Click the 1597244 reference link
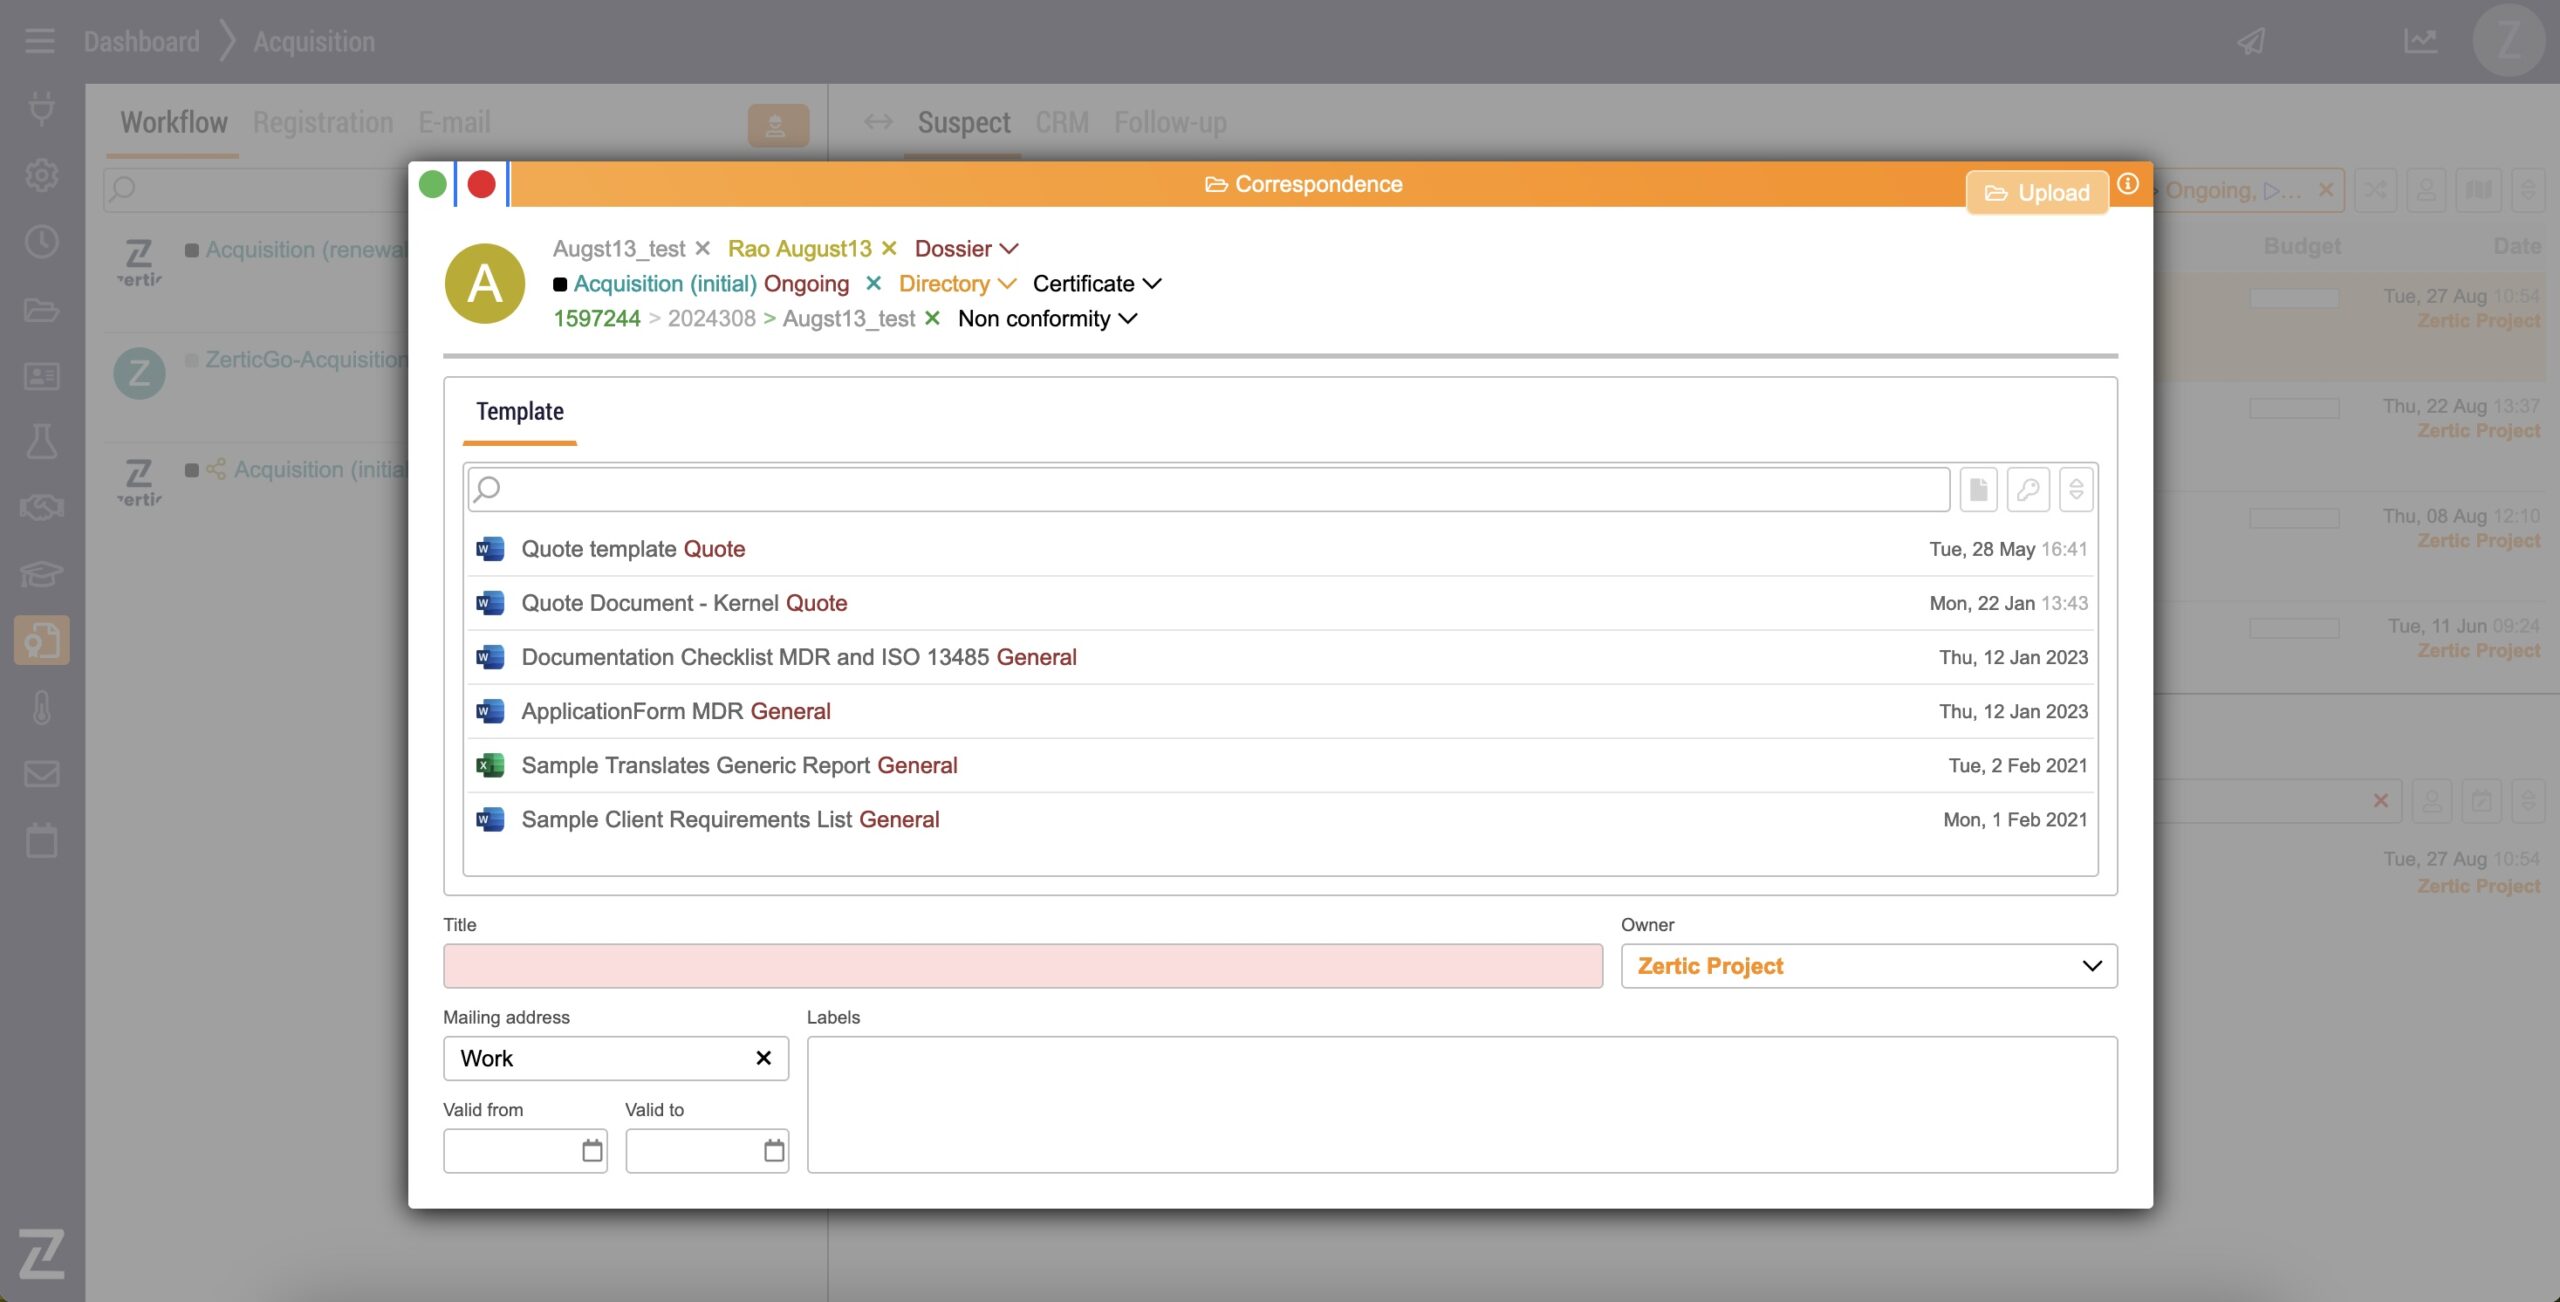2560x1302 pixels. click(x=596, y=319)
